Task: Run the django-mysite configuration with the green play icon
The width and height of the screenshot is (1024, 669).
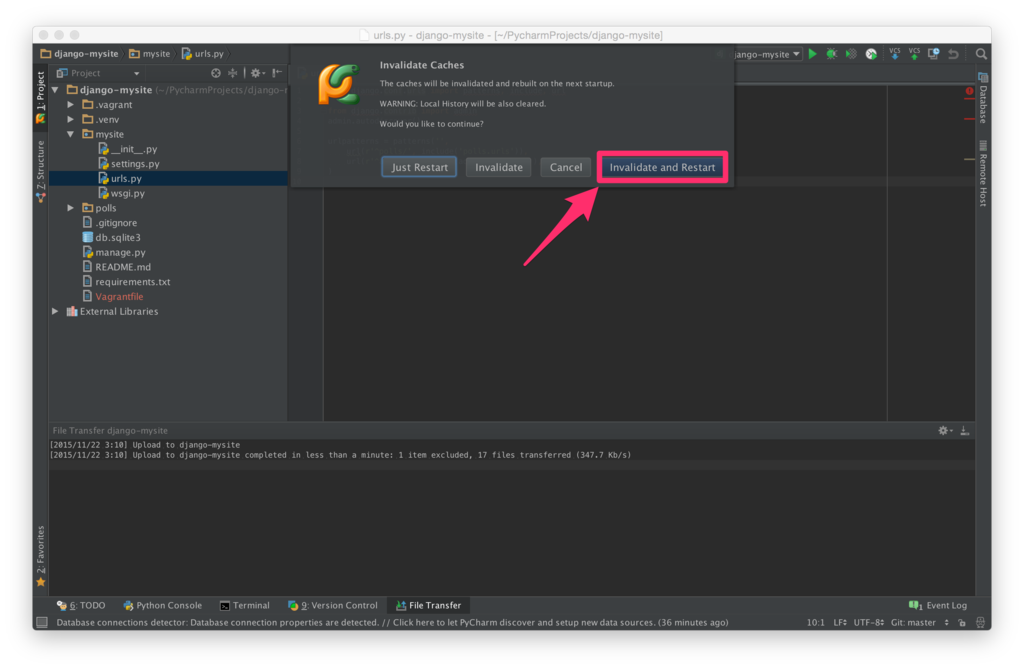Action: tap(812, 54)
